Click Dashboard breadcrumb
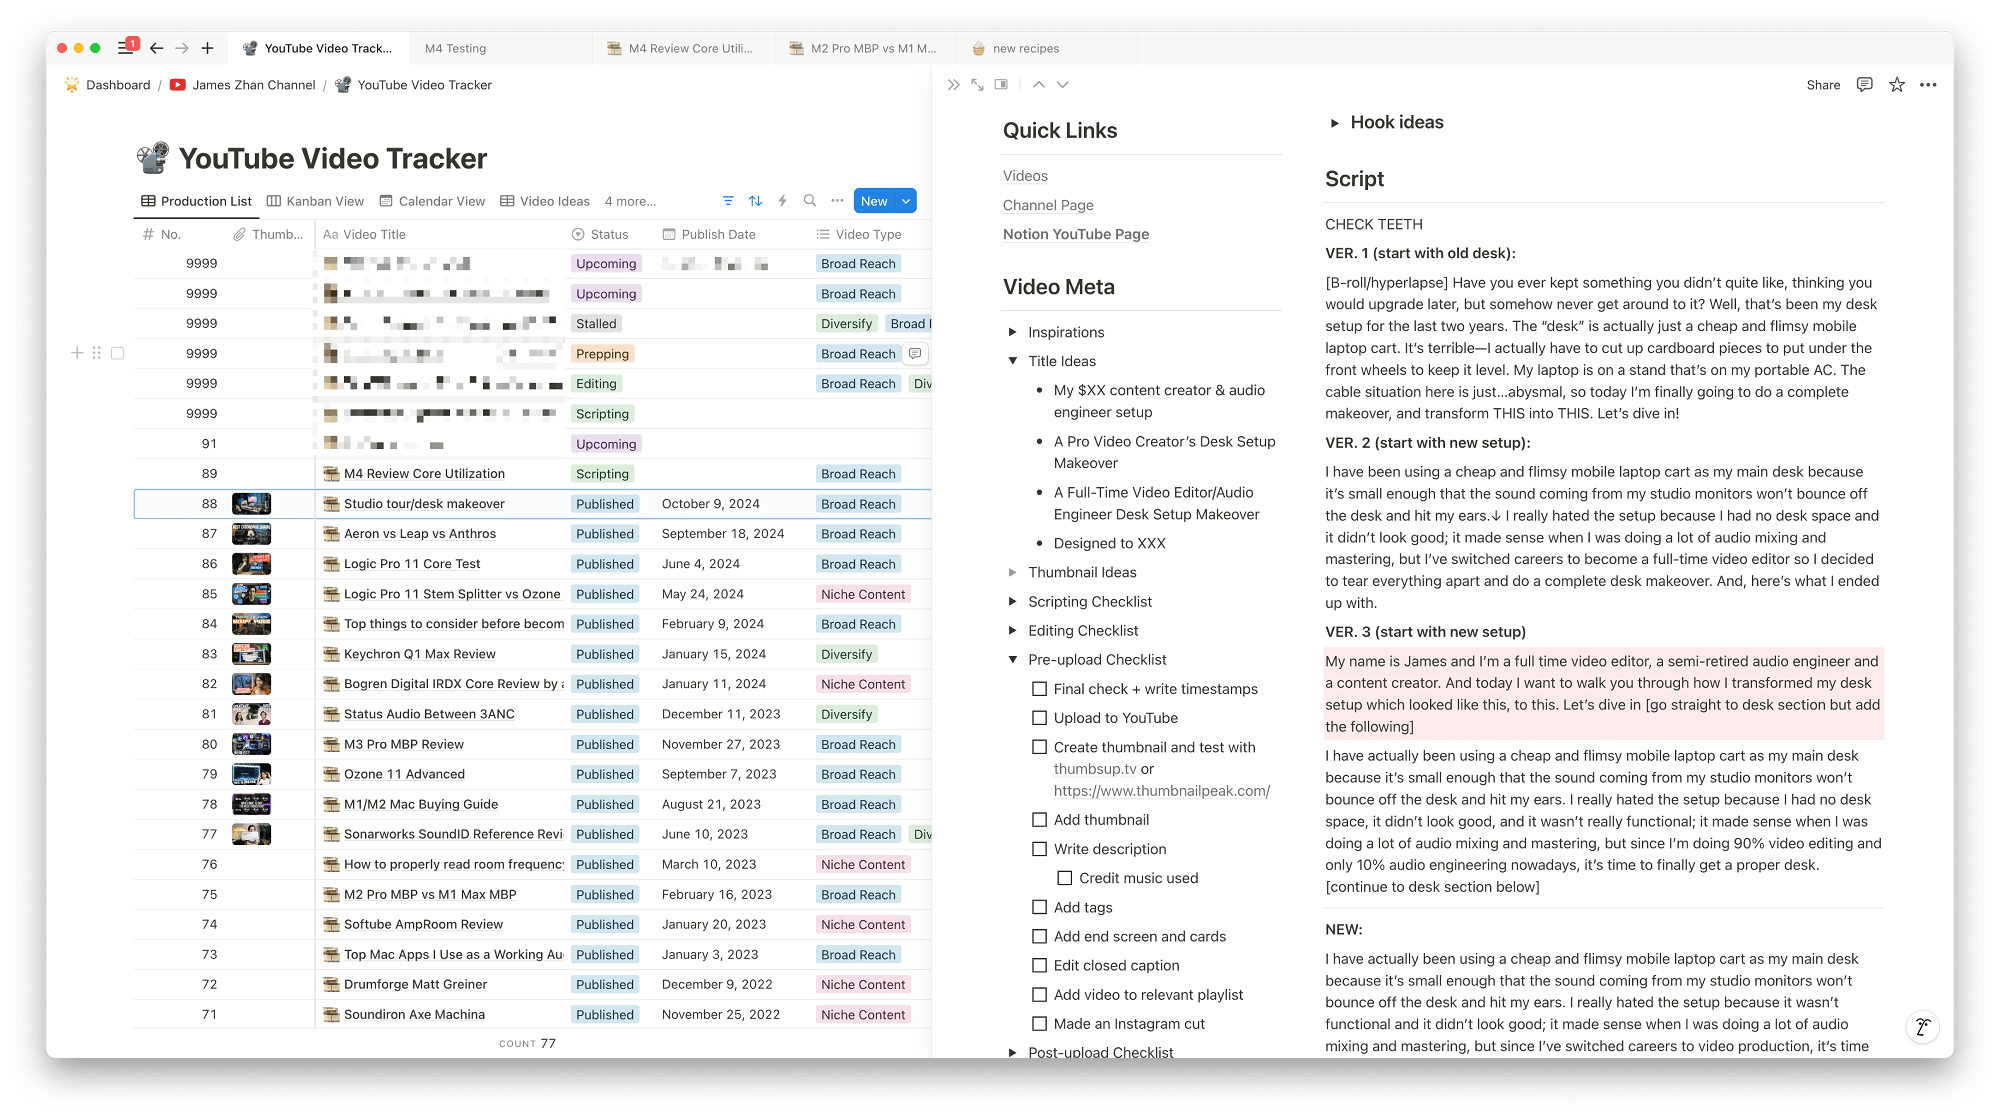2000x1119 pixels. (118, 85)
